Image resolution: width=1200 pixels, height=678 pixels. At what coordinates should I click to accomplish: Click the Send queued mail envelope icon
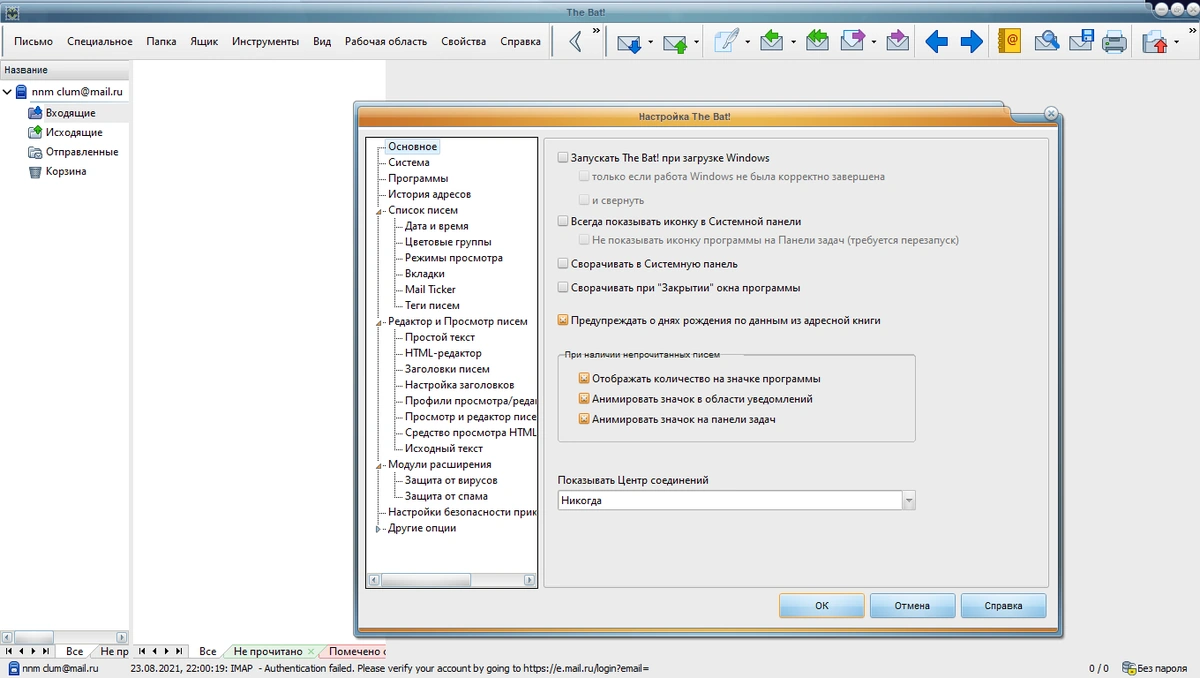point(675,42)
